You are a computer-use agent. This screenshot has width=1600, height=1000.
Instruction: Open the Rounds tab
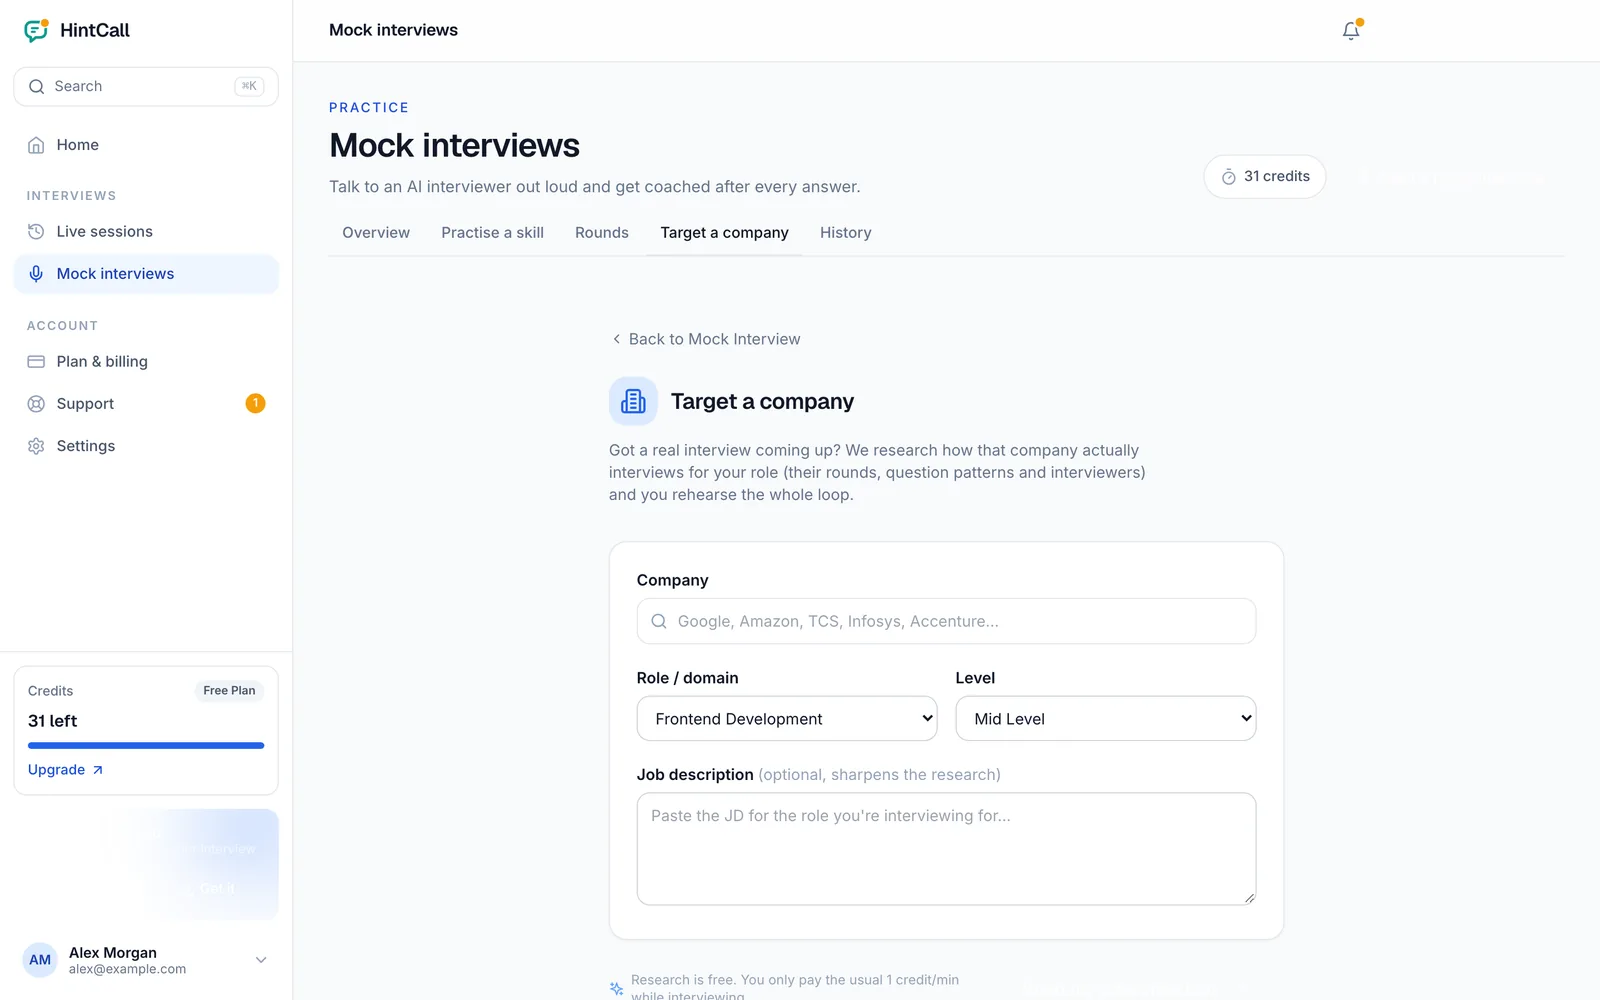pyautogui.click(x=602, y=233)
